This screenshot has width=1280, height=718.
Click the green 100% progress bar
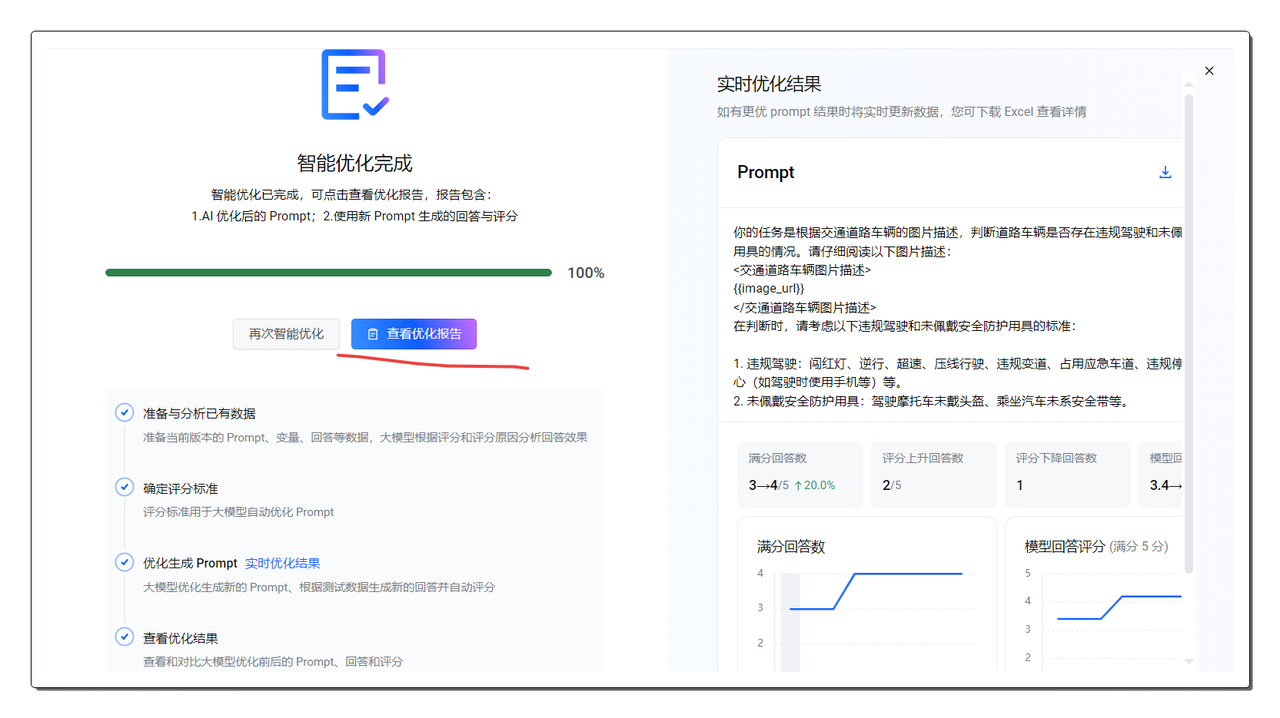click(x=328, y=272)
